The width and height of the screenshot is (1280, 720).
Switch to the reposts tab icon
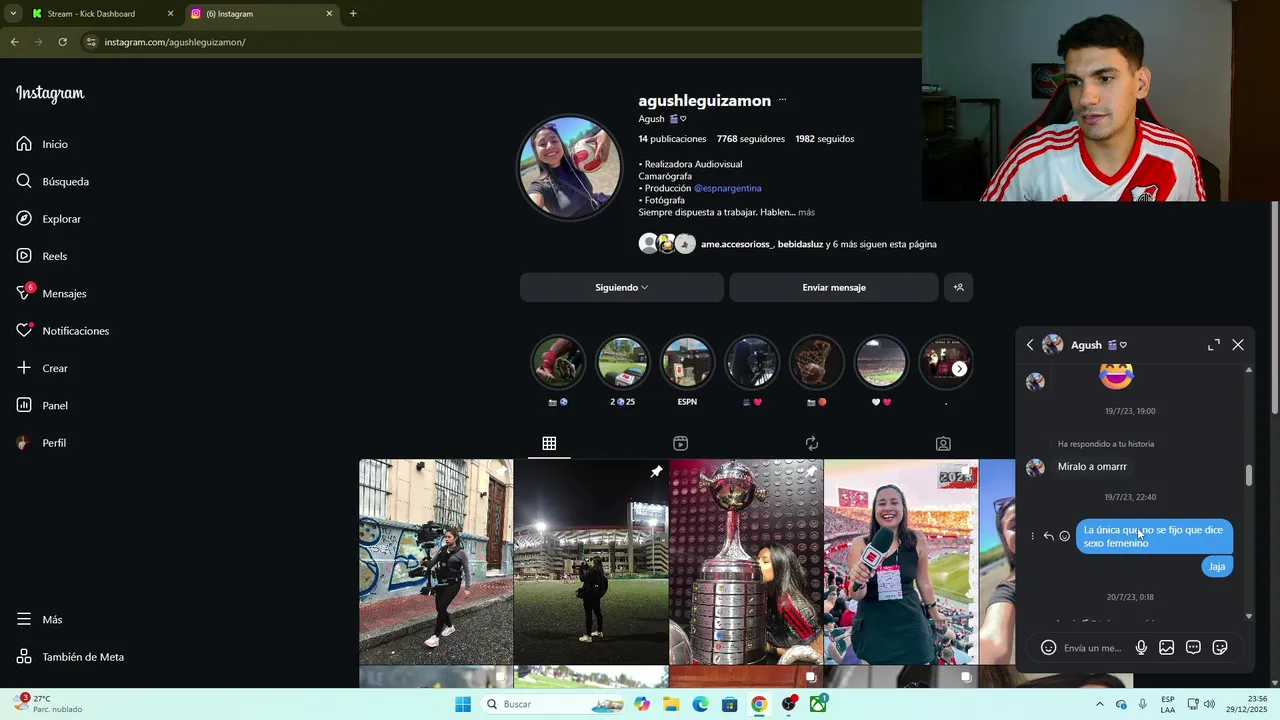(x=811, y=443)
